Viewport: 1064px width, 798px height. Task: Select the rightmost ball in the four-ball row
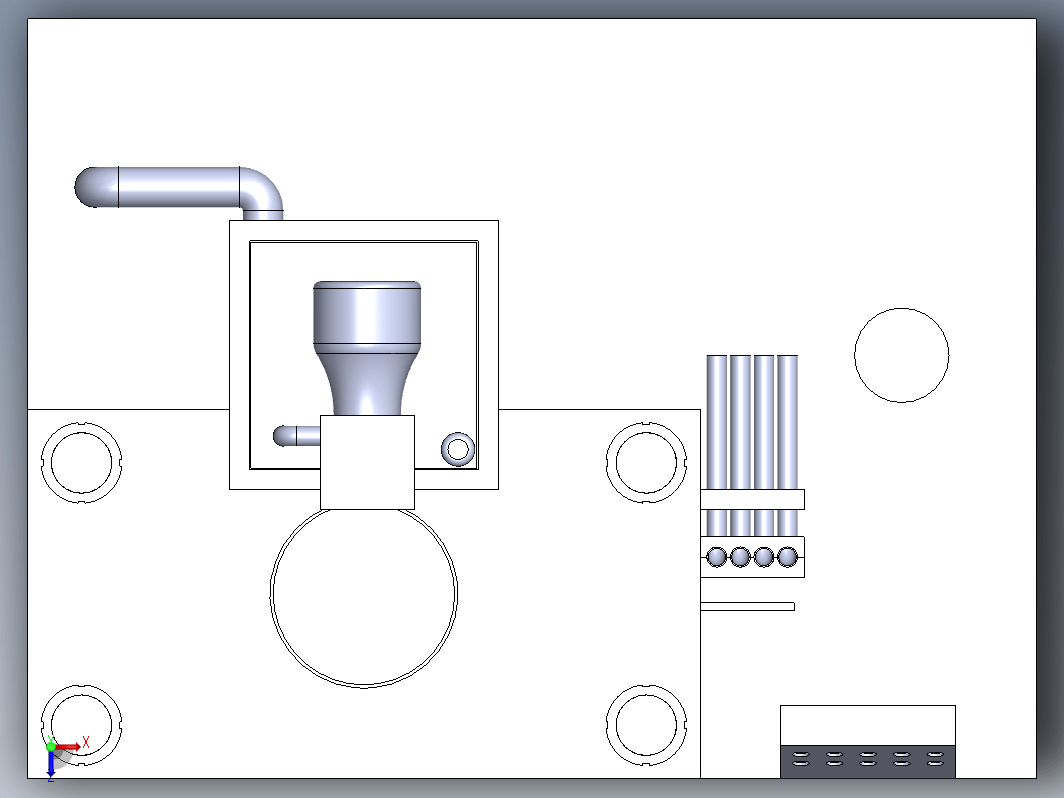coord(787,557)
